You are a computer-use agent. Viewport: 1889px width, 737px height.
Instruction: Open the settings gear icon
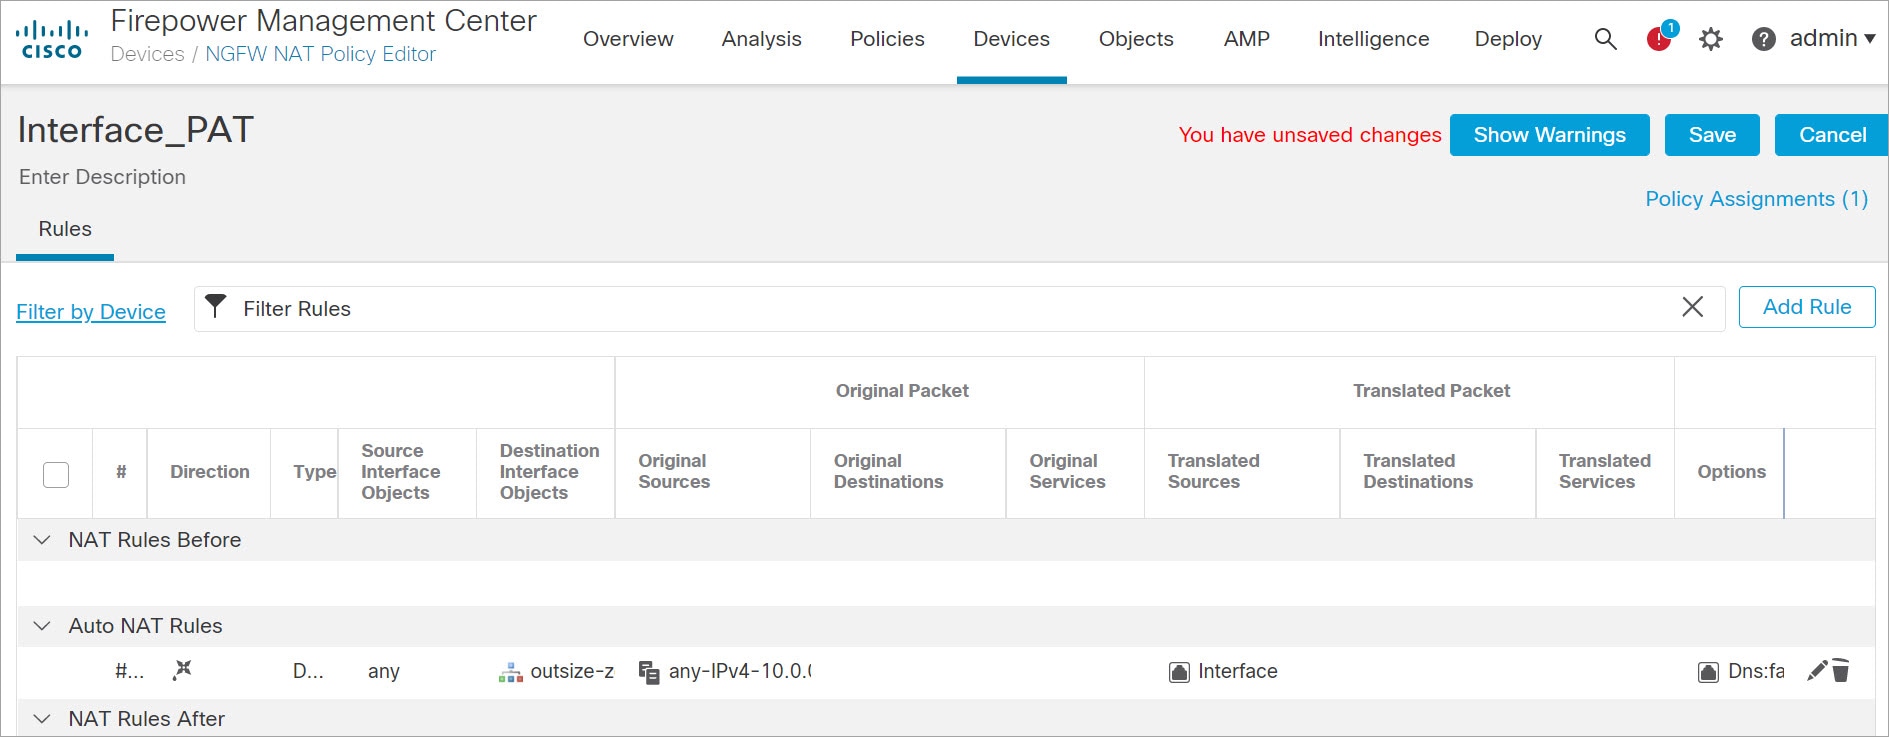pos(1711,39)
